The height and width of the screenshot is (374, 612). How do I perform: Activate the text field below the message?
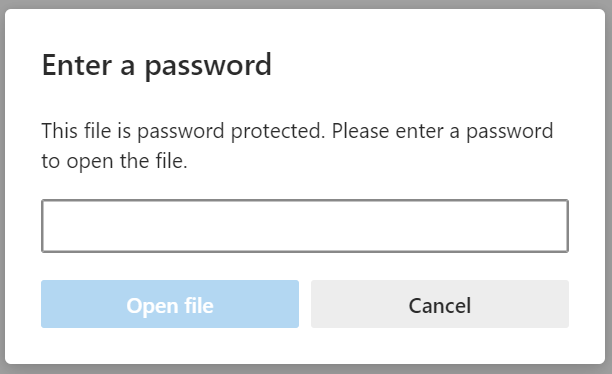point(305,226)
